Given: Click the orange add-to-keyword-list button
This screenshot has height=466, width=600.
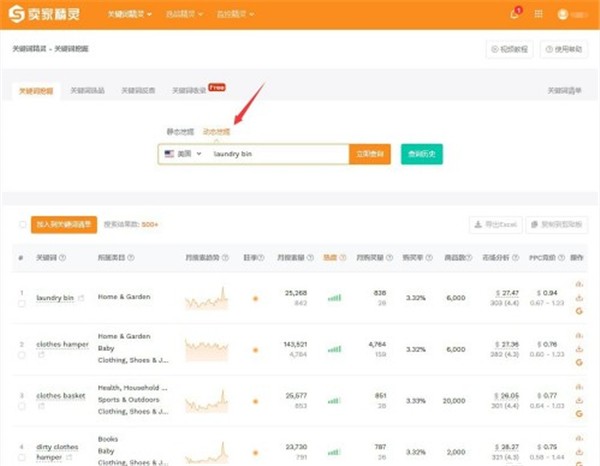Looking at the screenshot, I should [x=64, y=225].
